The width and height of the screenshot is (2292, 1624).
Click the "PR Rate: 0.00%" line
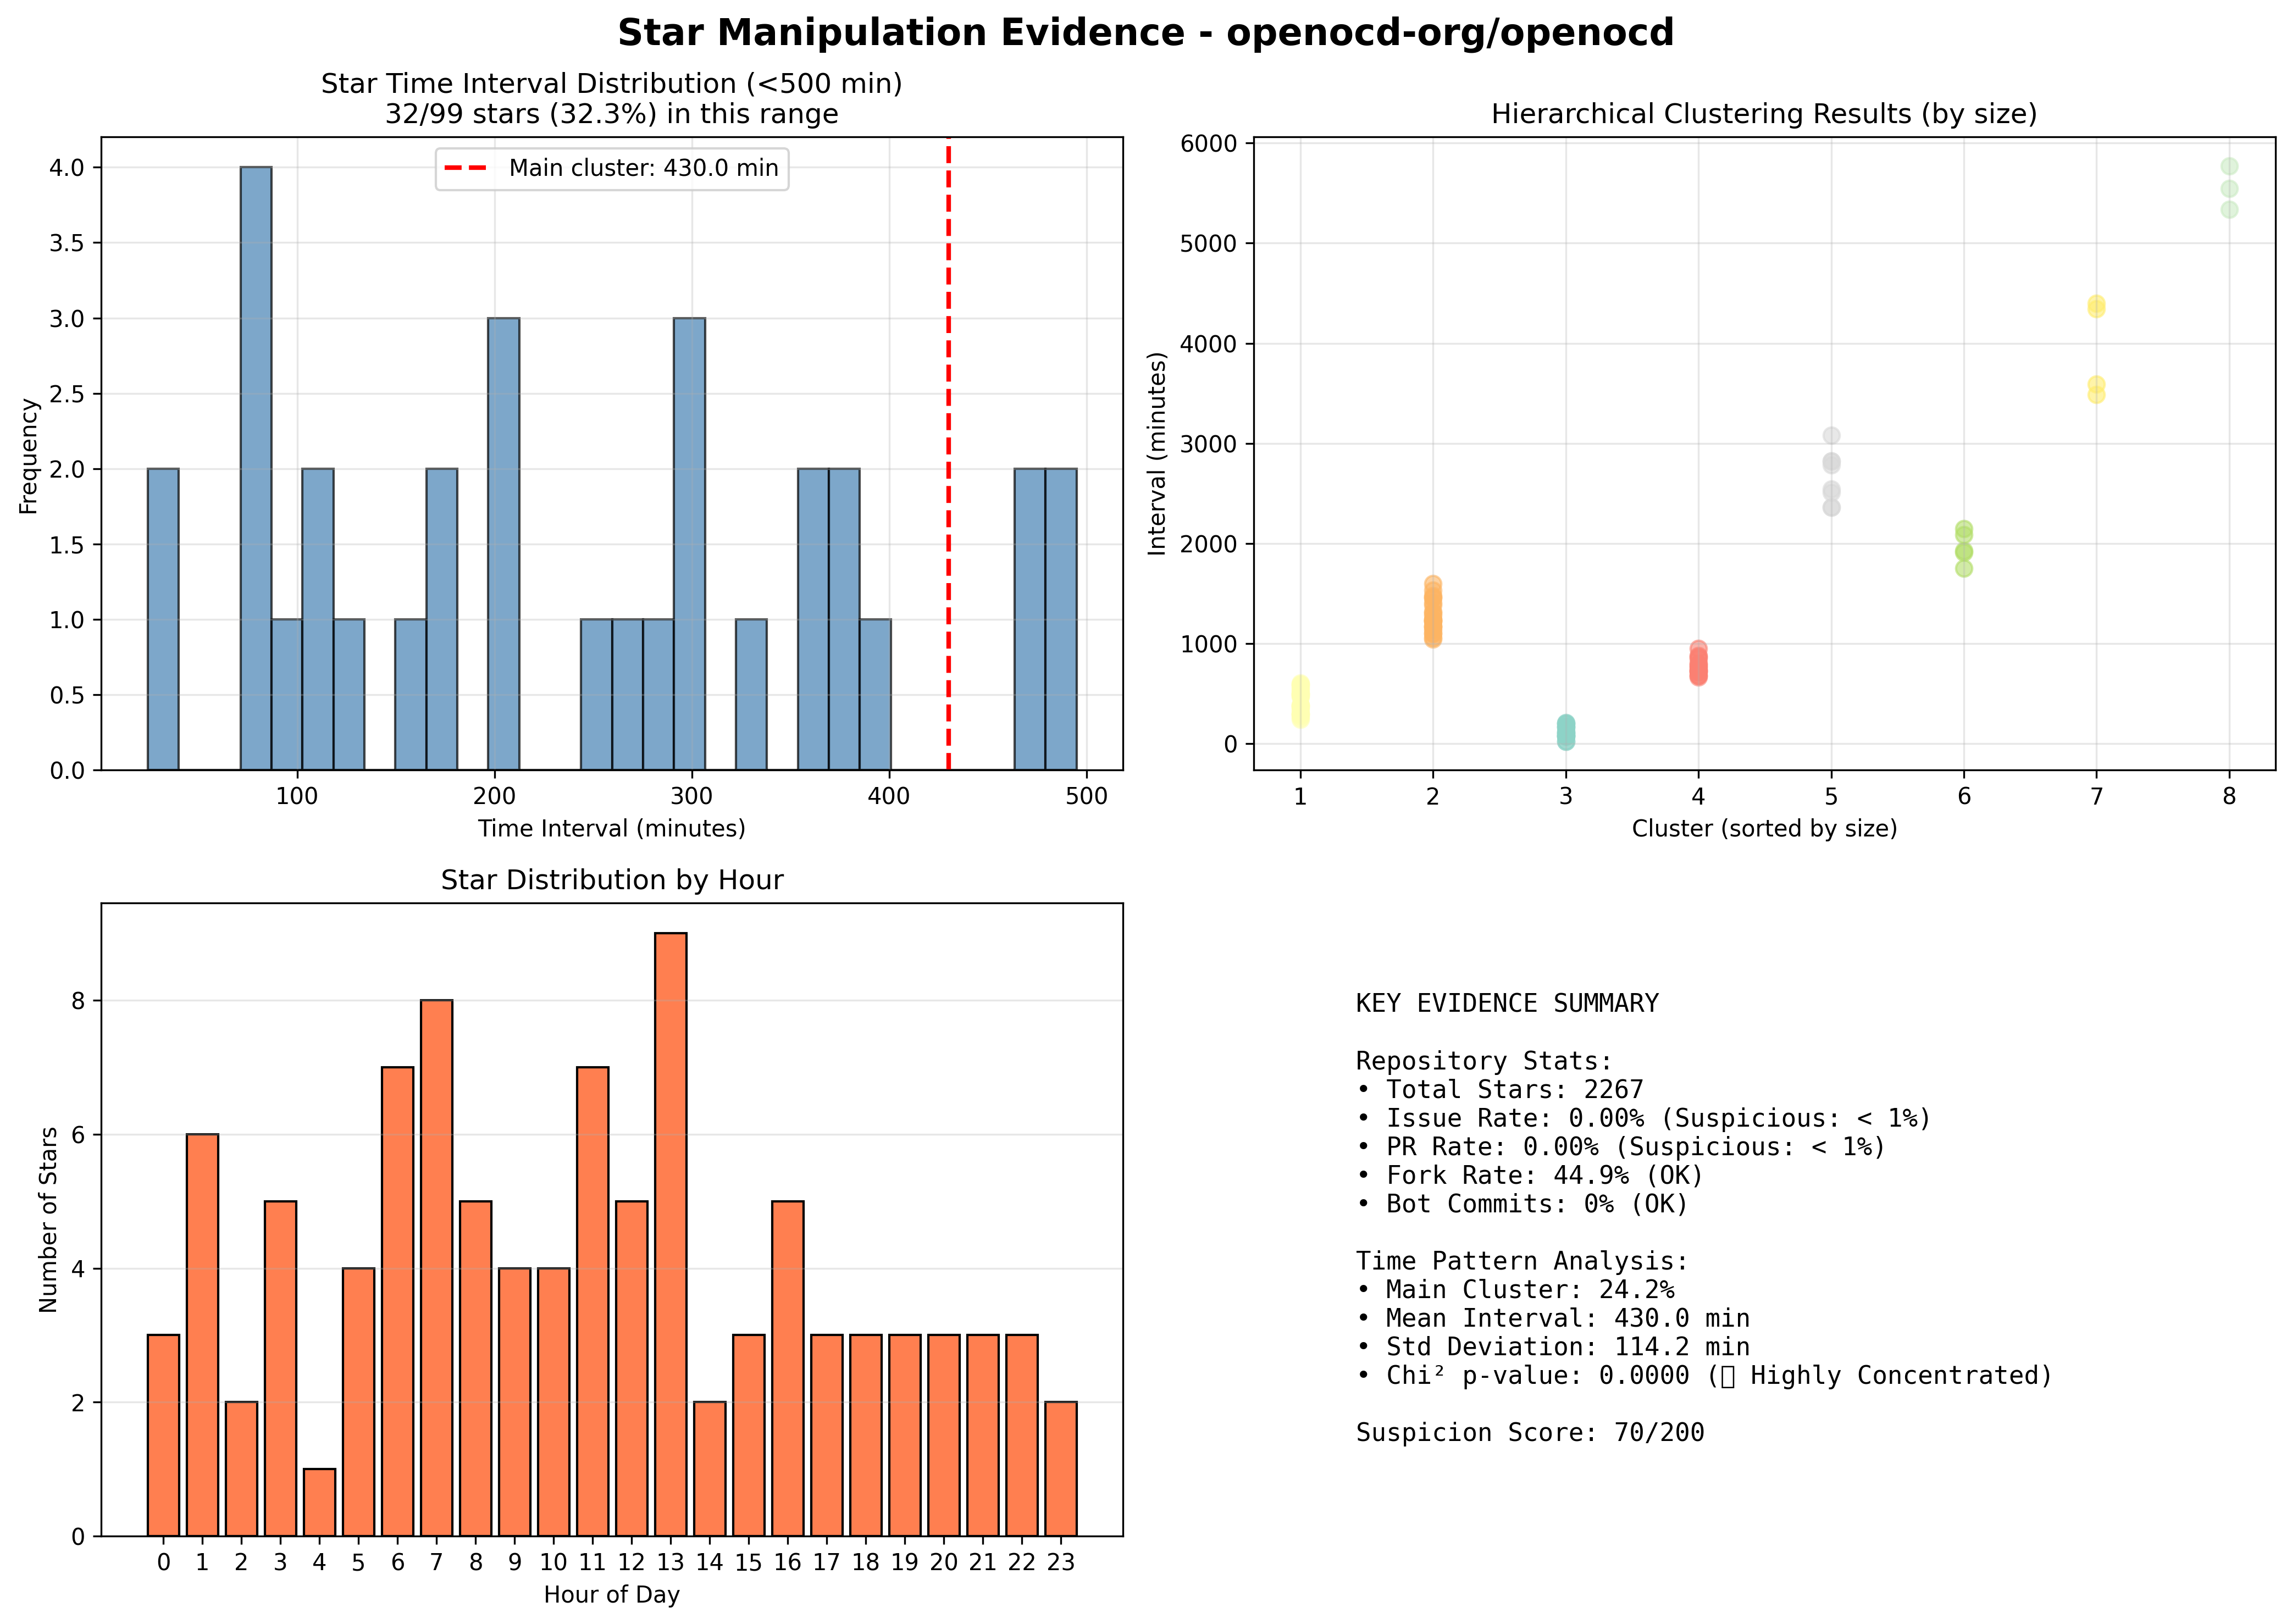pyautogui.click(x=1621, y=1146)
